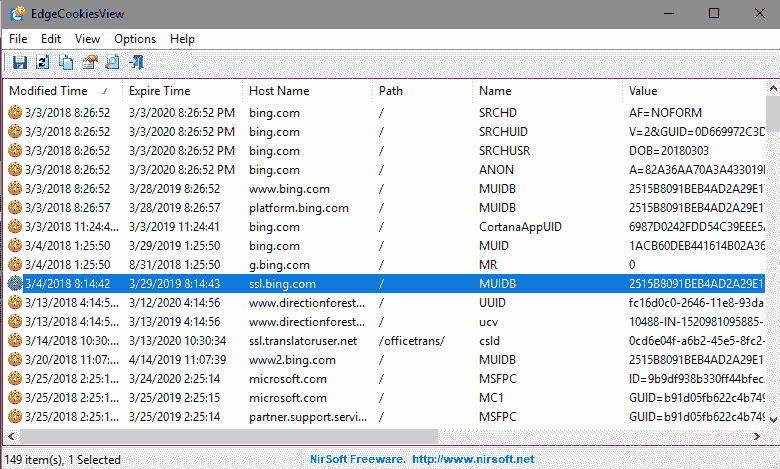The width and height of the screenshot is (780, 469).
Task: Click the Find toolbar icon
Action: (x=112, y=62)
